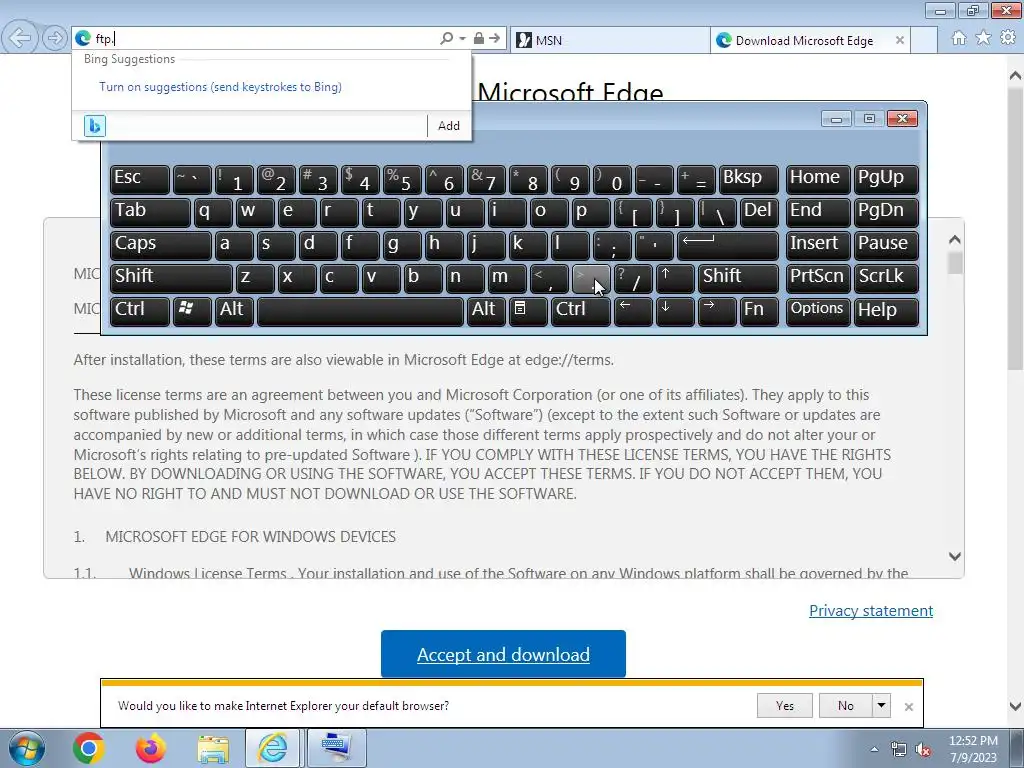Toggle right Ctrl key on on-screen keyboard

tap(581, 311)
